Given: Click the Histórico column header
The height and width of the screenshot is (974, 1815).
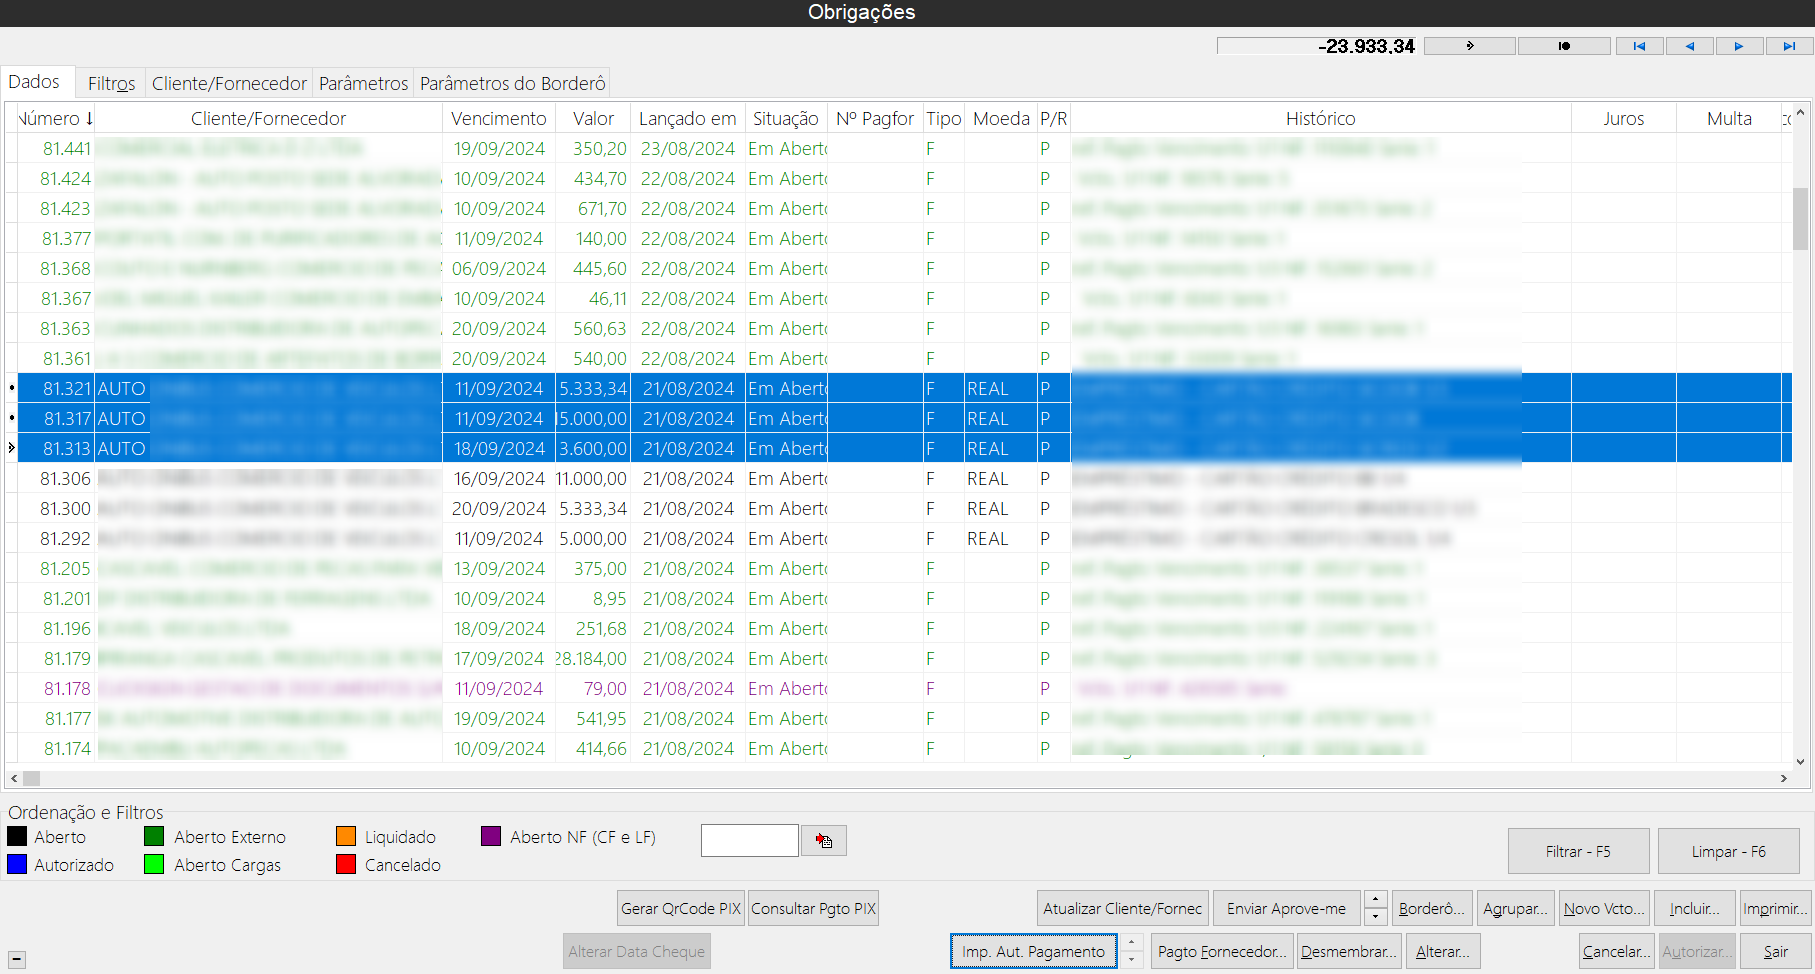Looking at the screenshot, I should click(1320, 118).
